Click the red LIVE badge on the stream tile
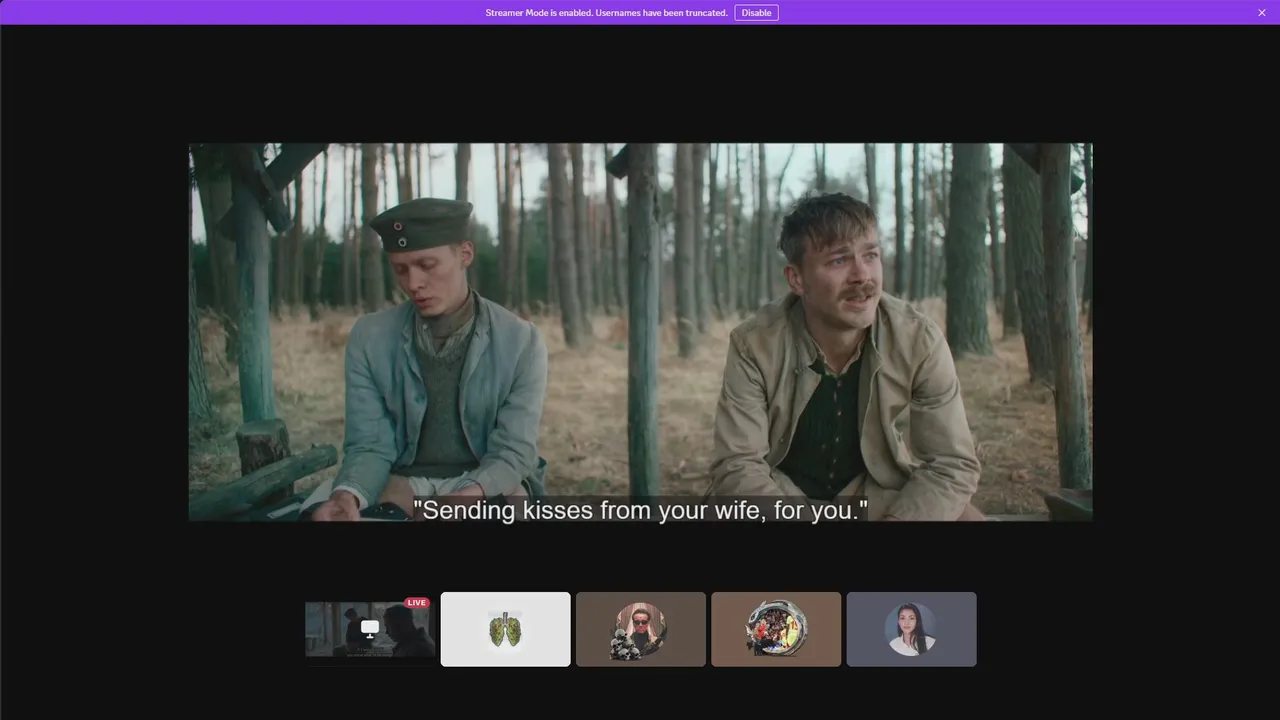The image size is (1280, 720). coord(417,603)
